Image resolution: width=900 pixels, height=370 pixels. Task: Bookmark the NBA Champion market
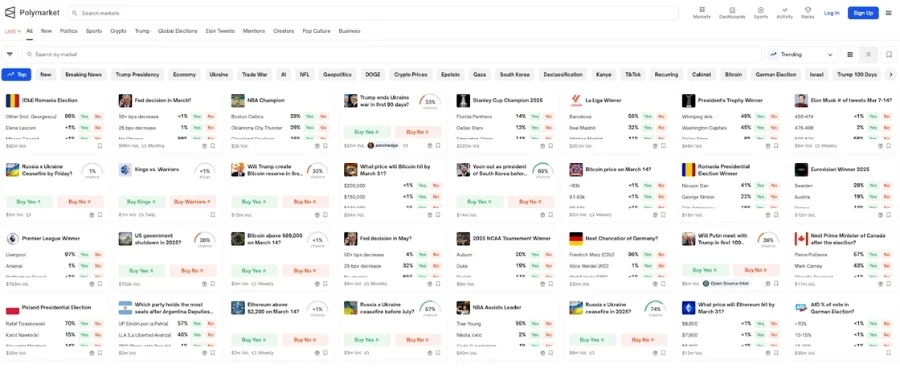[325, 146]
